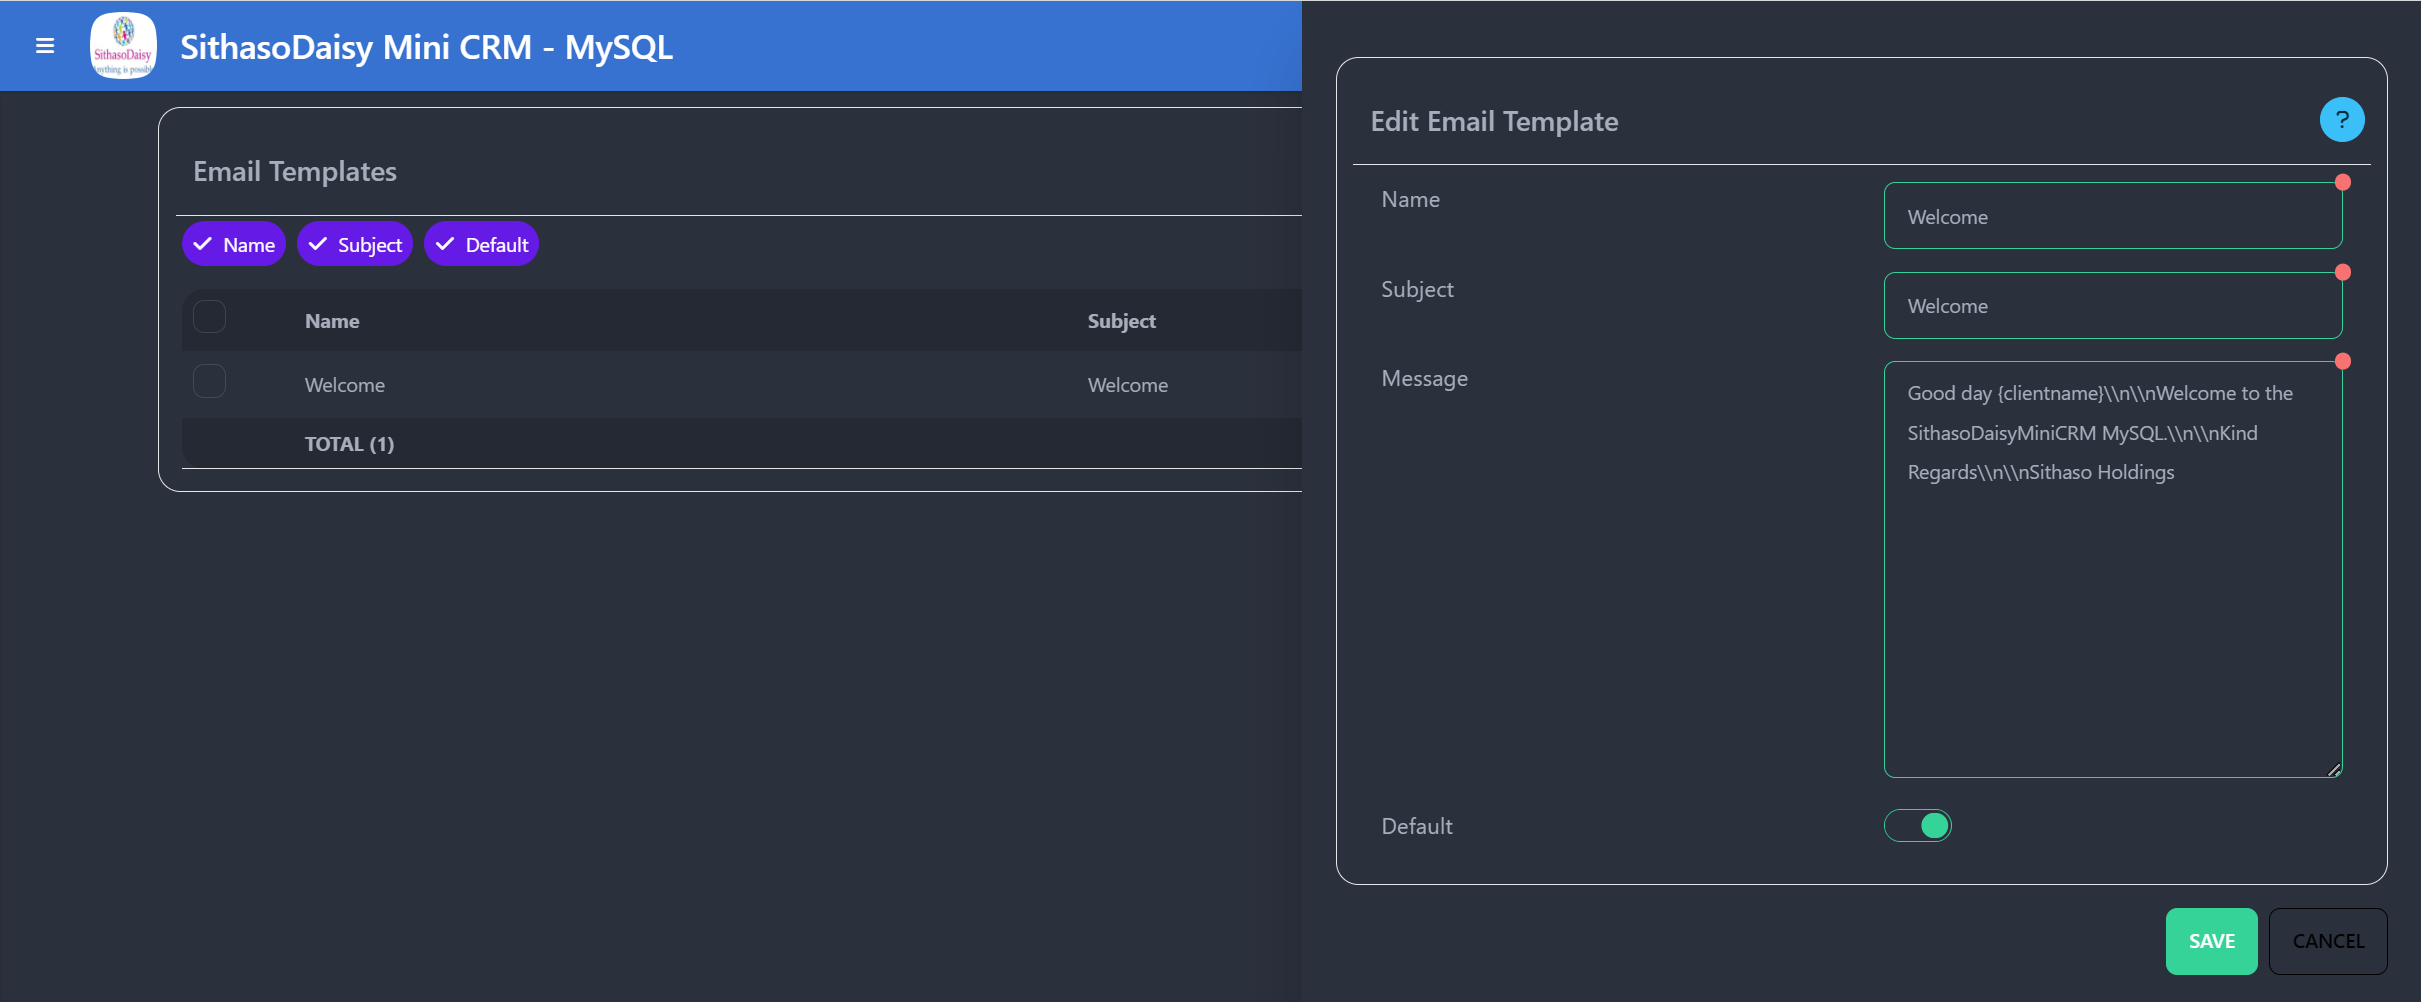Click the SithasoDaisy logo

point(123,46)
